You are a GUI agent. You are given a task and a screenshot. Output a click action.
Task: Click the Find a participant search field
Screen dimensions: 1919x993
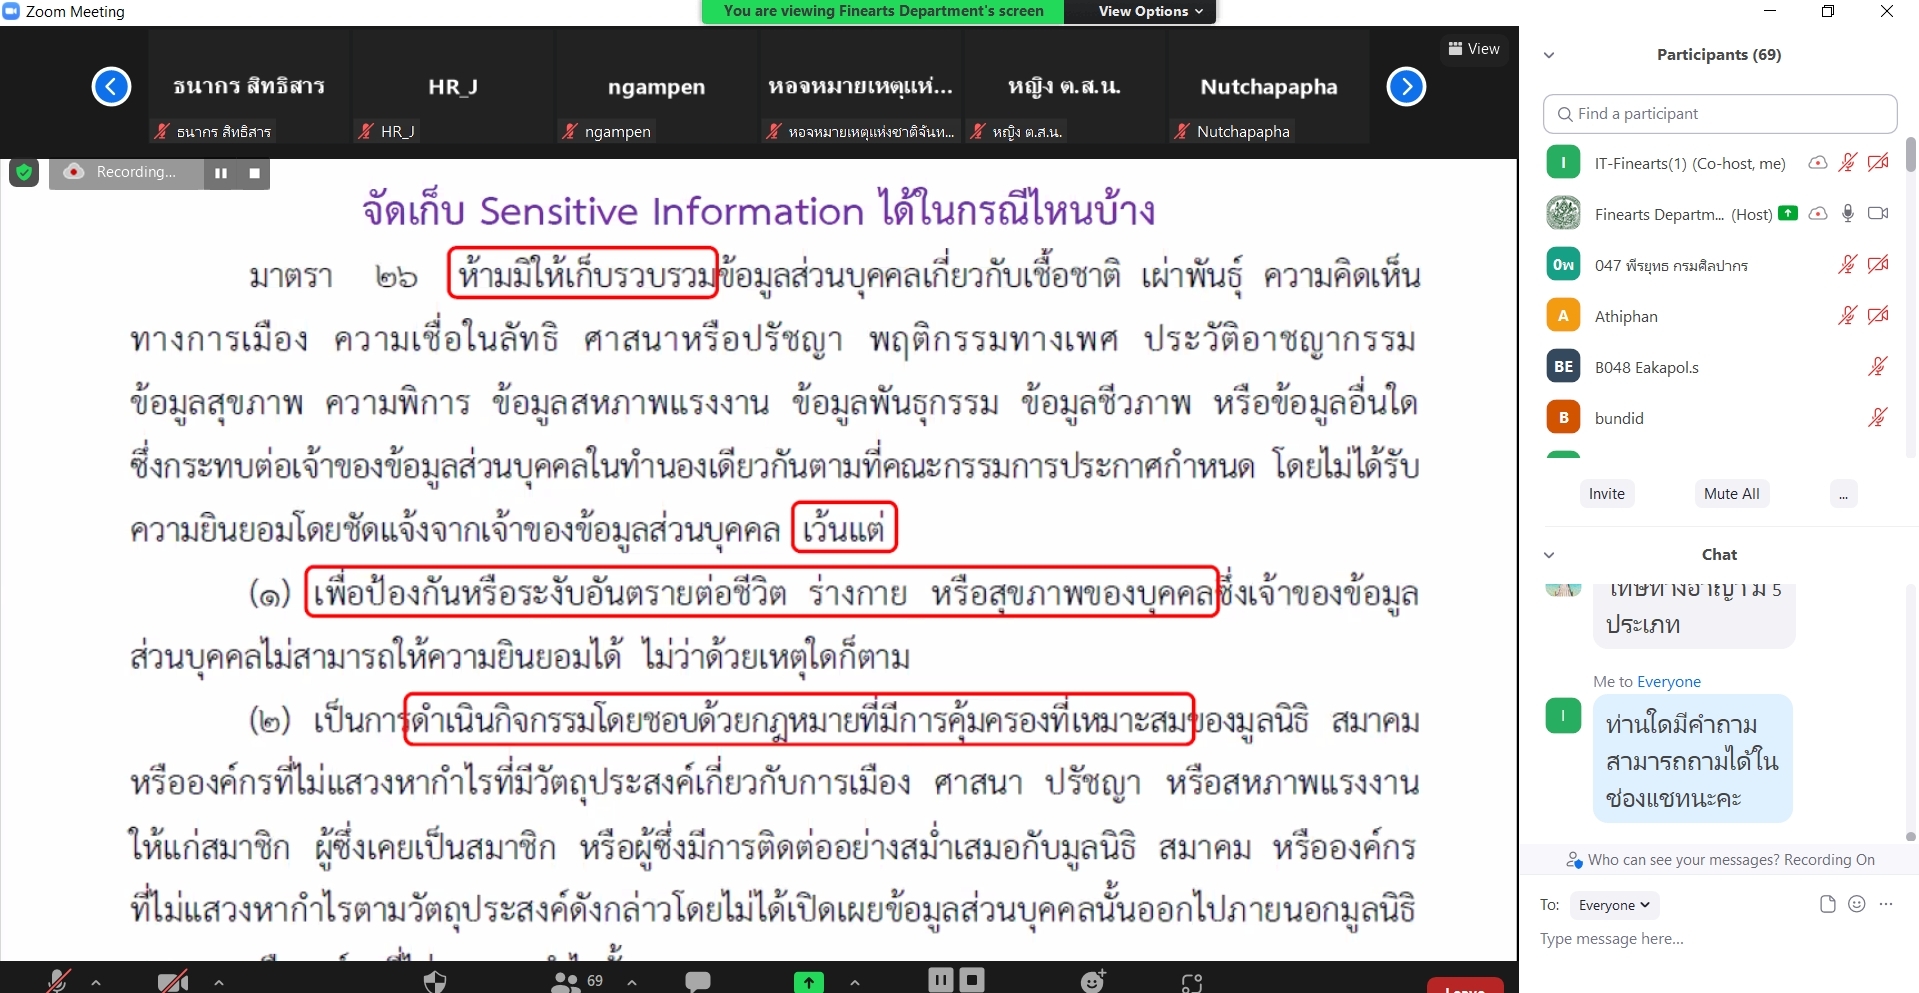pyautogui.click(x=1720, y=114)
